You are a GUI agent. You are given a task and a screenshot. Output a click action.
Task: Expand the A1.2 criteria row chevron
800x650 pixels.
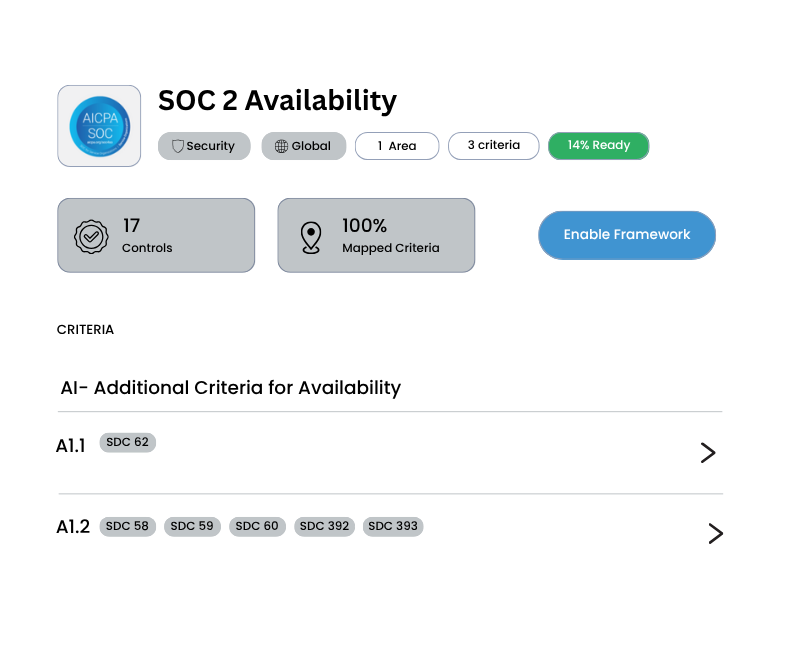715,533
